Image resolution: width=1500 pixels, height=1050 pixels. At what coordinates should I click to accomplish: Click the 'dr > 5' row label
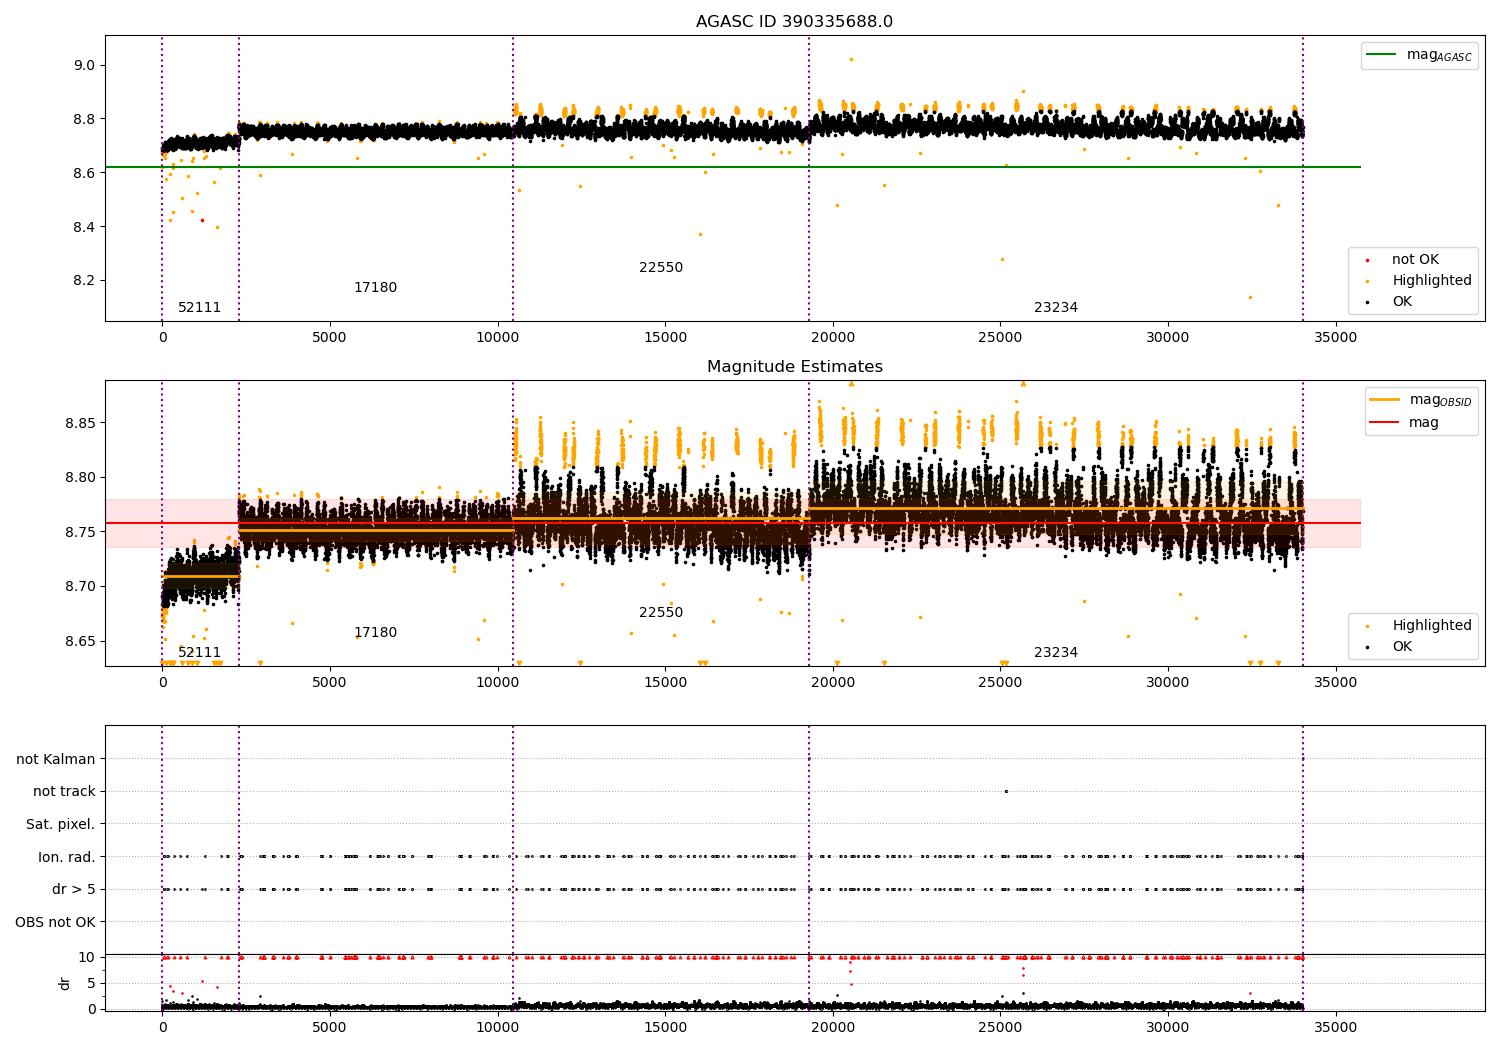(74, 890)
